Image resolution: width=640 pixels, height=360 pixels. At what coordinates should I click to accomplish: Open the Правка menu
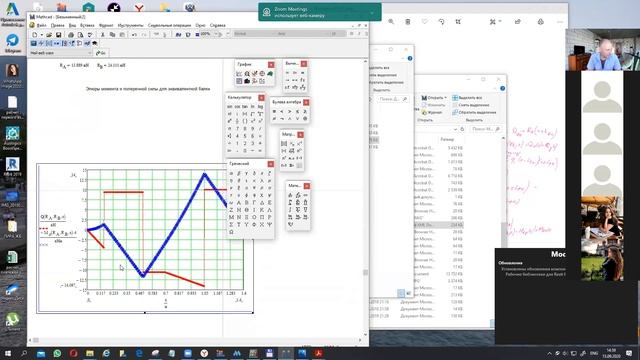click(x=57, y=25)
